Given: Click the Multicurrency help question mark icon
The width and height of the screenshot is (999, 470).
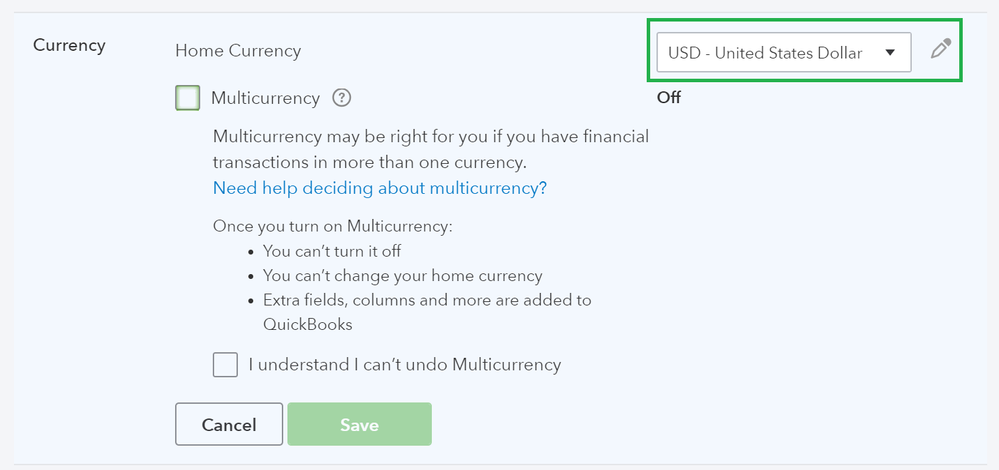Looking at the screenshot, I should tap(342, 98).
